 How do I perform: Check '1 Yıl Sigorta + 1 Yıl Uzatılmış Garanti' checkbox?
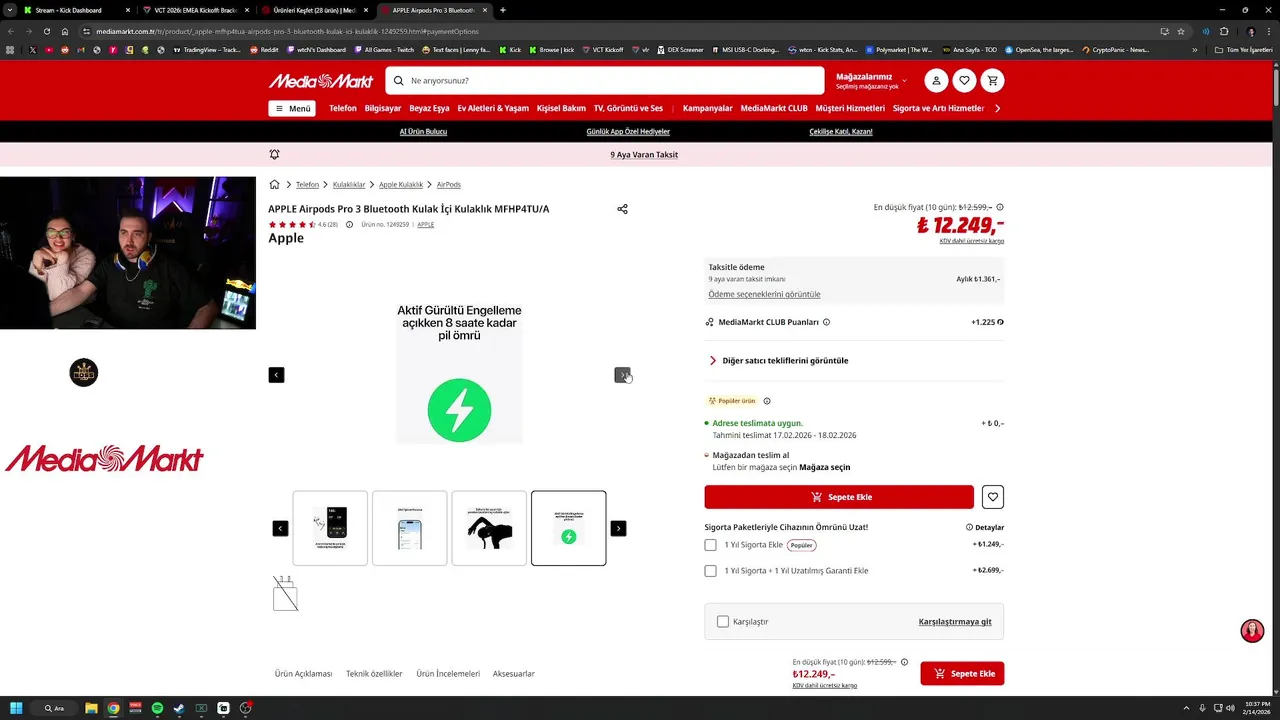click(710, 571)
